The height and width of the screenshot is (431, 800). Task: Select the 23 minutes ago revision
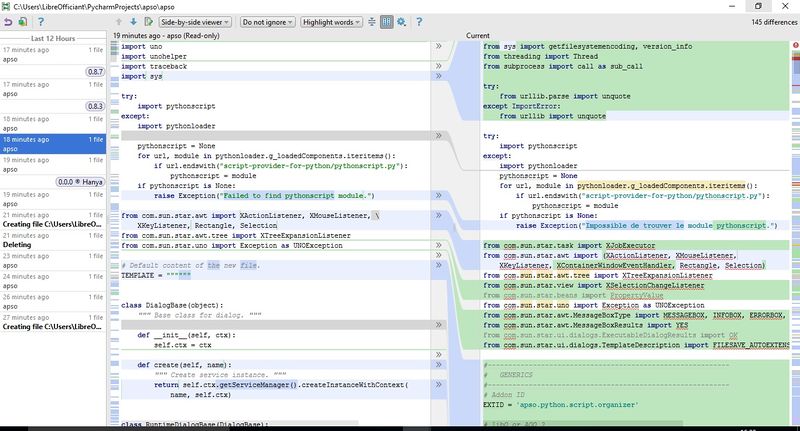(53, 261)
